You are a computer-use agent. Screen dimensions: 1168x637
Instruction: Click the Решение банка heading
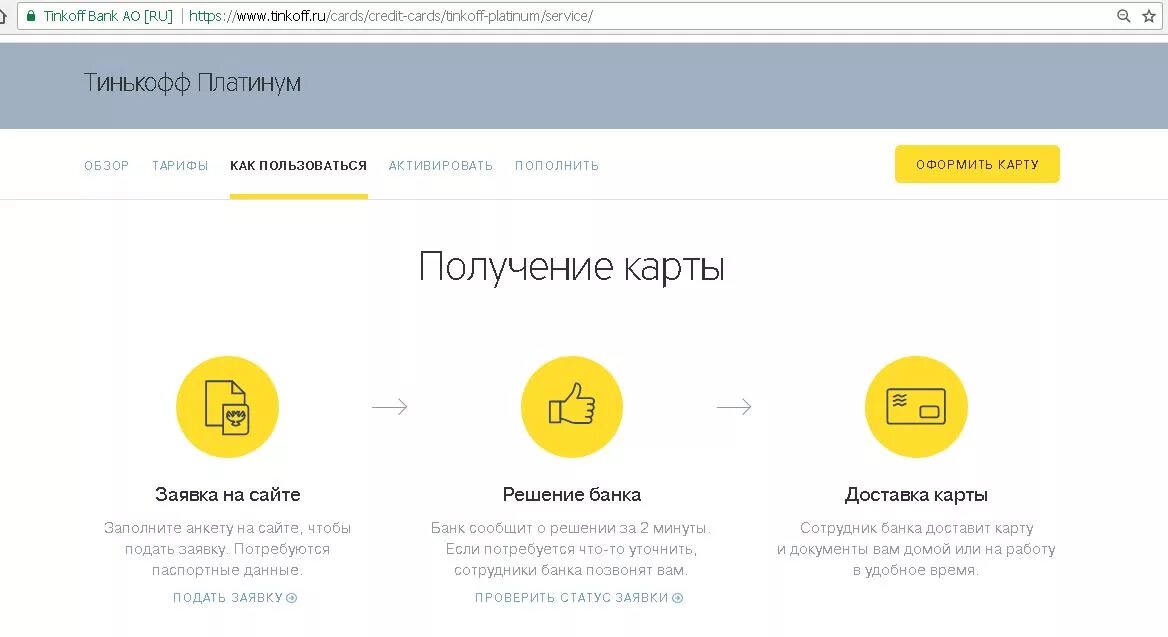pos(572,495)
